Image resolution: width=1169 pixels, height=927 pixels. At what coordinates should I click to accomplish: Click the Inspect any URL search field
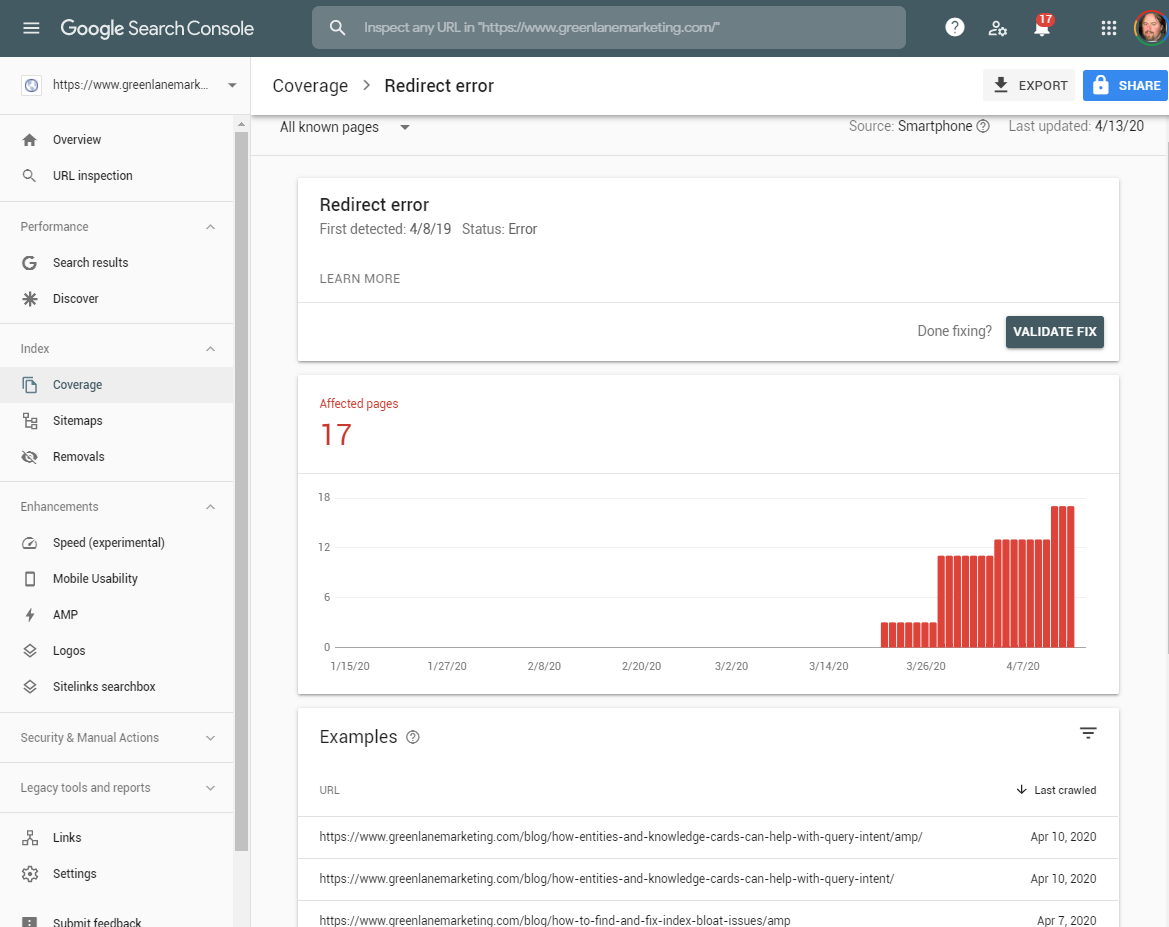coord(608,28)
